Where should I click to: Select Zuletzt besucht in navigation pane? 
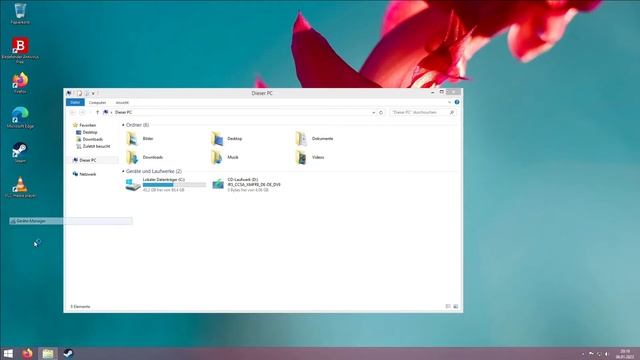[93, 146]
